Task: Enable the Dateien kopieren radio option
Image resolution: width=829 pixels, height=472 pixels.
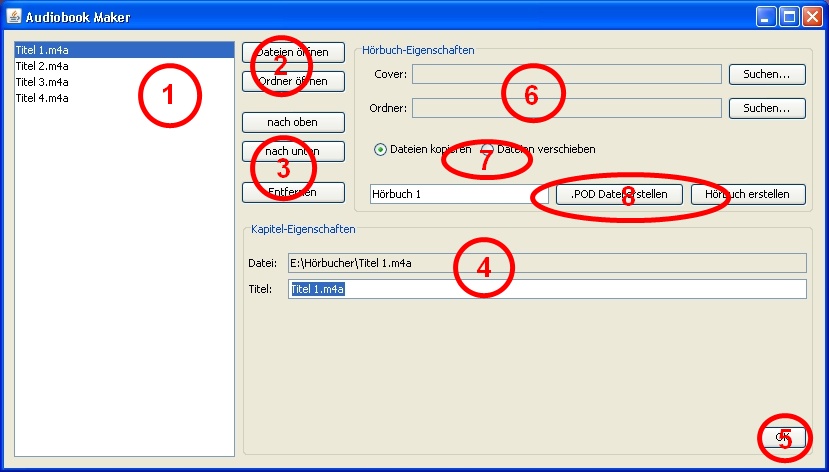Action: tap(380, 149)
